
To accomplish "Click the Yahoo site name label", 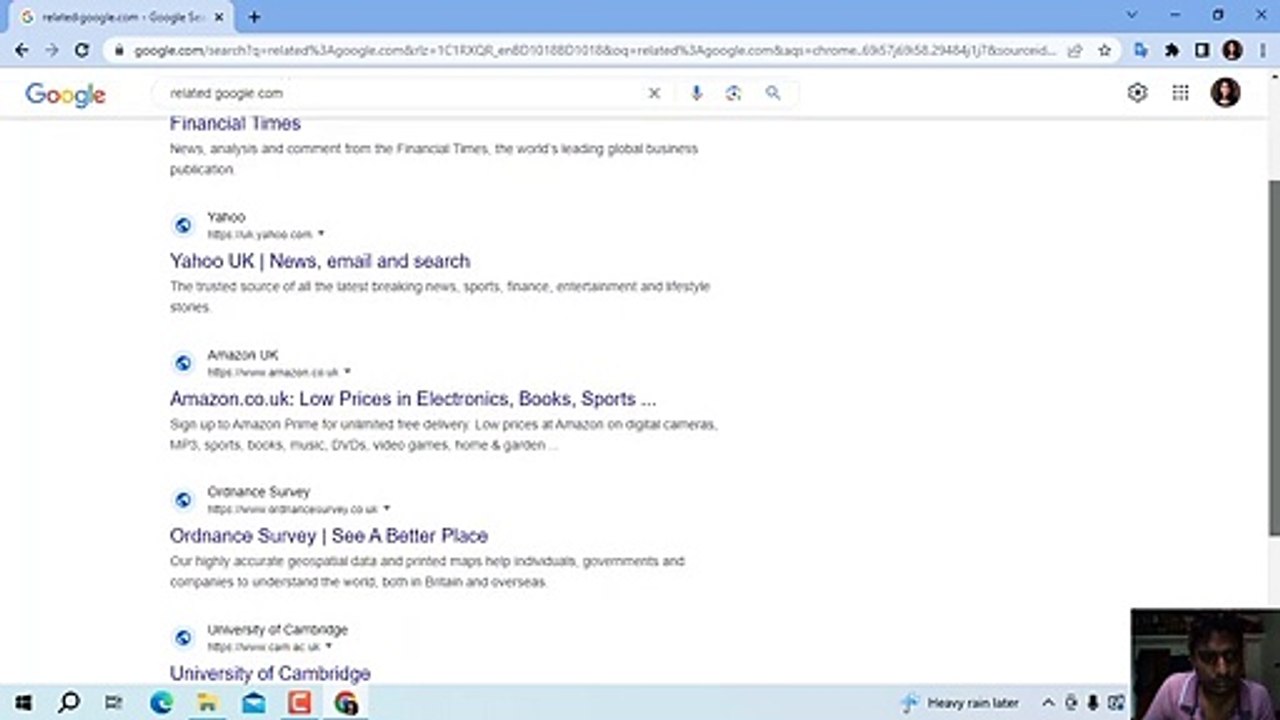I will [226, 217].
